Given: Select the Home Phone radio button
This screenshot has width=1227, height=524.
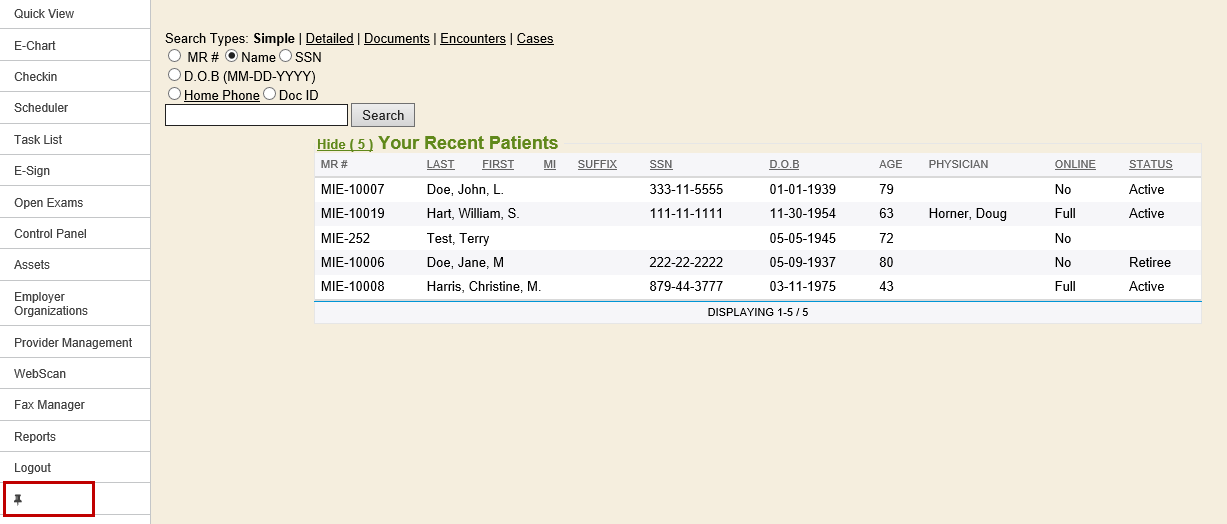Looking at the screenshot, I should (175, 94).
